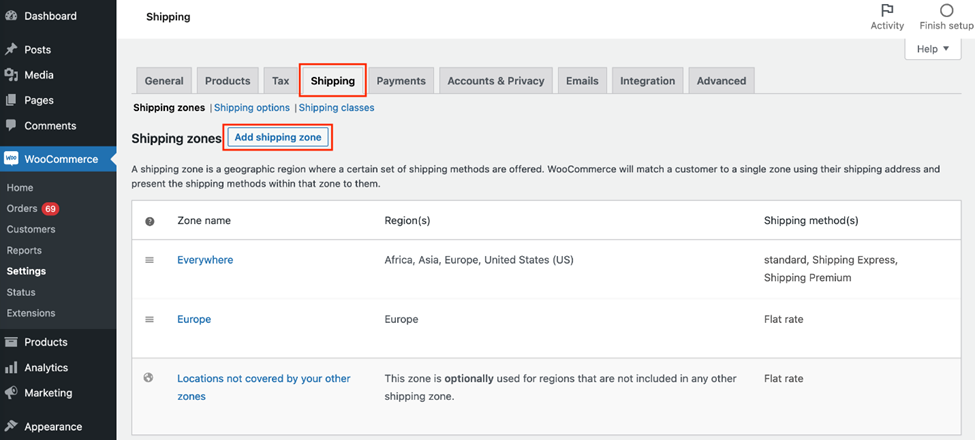Select the Settings submenu item
The width and height of the screenshot is (975, 440).
[26, 271]
